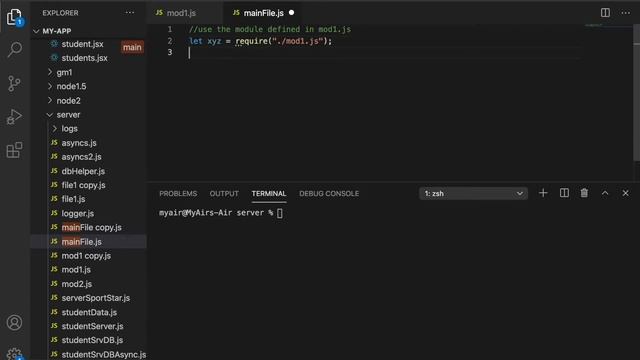
Task: Click the terminal prompt input
Action: click(x=280, y=213)
